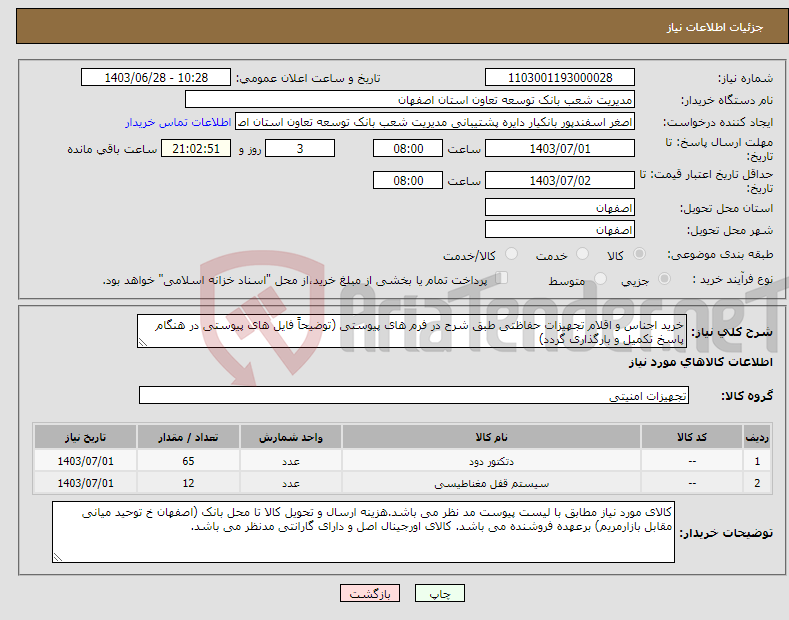Viewport: 789px width, 620px height.
Task: Click the resize handle of buyer notes area
Action: [57, 557]
